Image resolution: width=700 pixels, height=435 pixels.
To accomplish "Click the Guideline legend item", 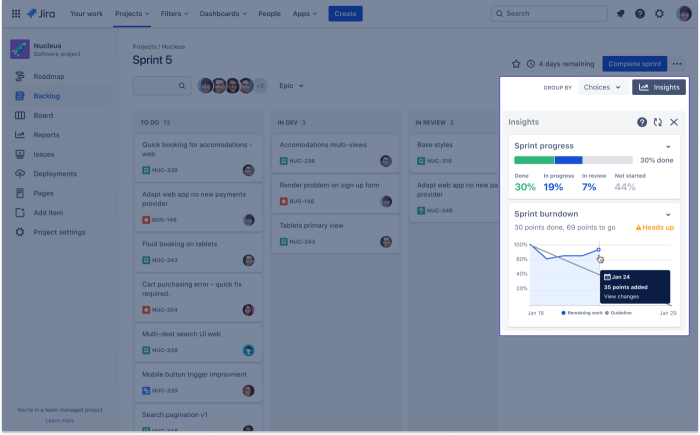I will point(618,313).
